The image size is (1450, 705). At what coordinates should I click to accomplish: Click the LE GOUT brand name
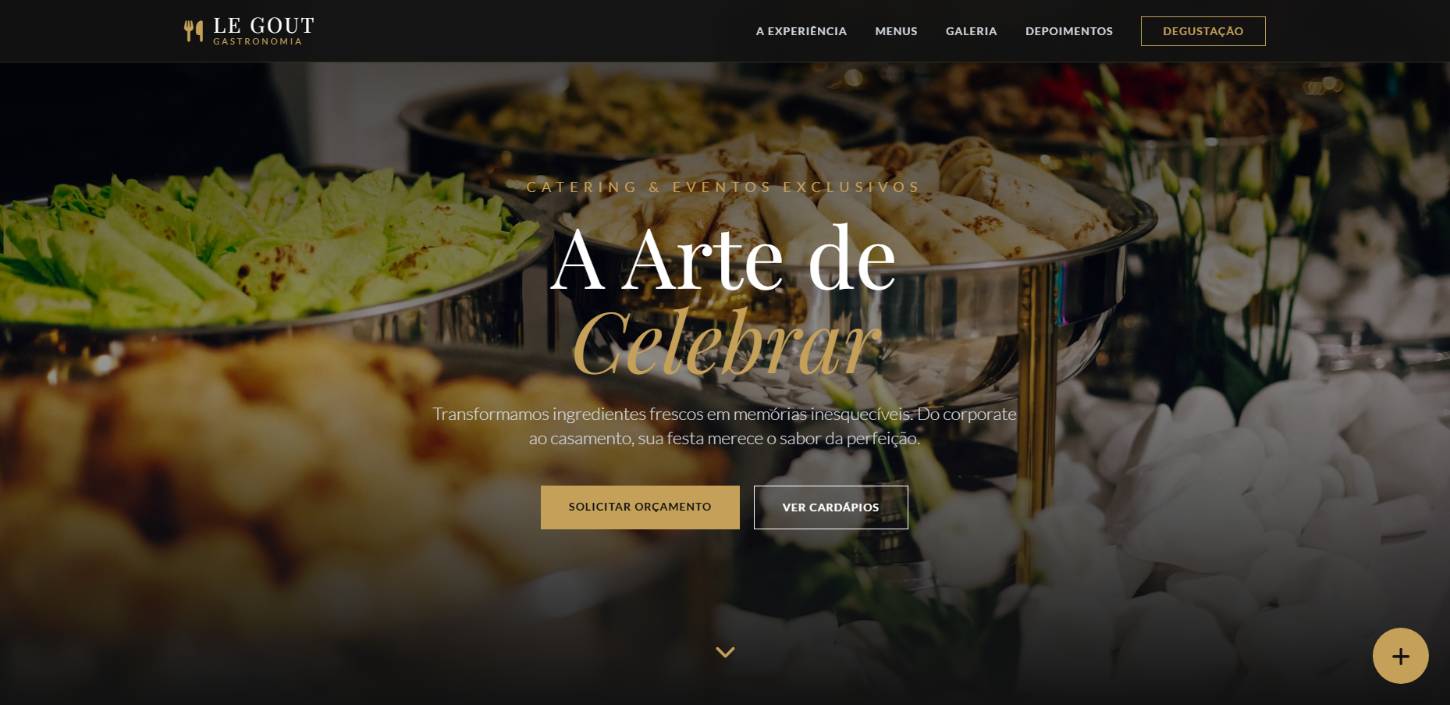(264, 26)
